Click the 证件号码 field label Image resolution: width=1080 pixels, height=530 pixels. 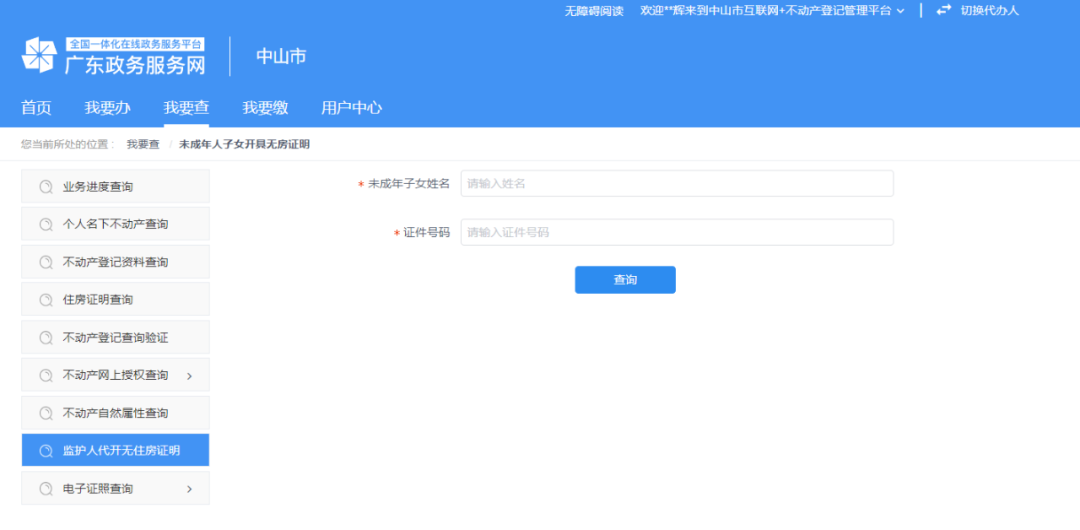click(427, 233)
